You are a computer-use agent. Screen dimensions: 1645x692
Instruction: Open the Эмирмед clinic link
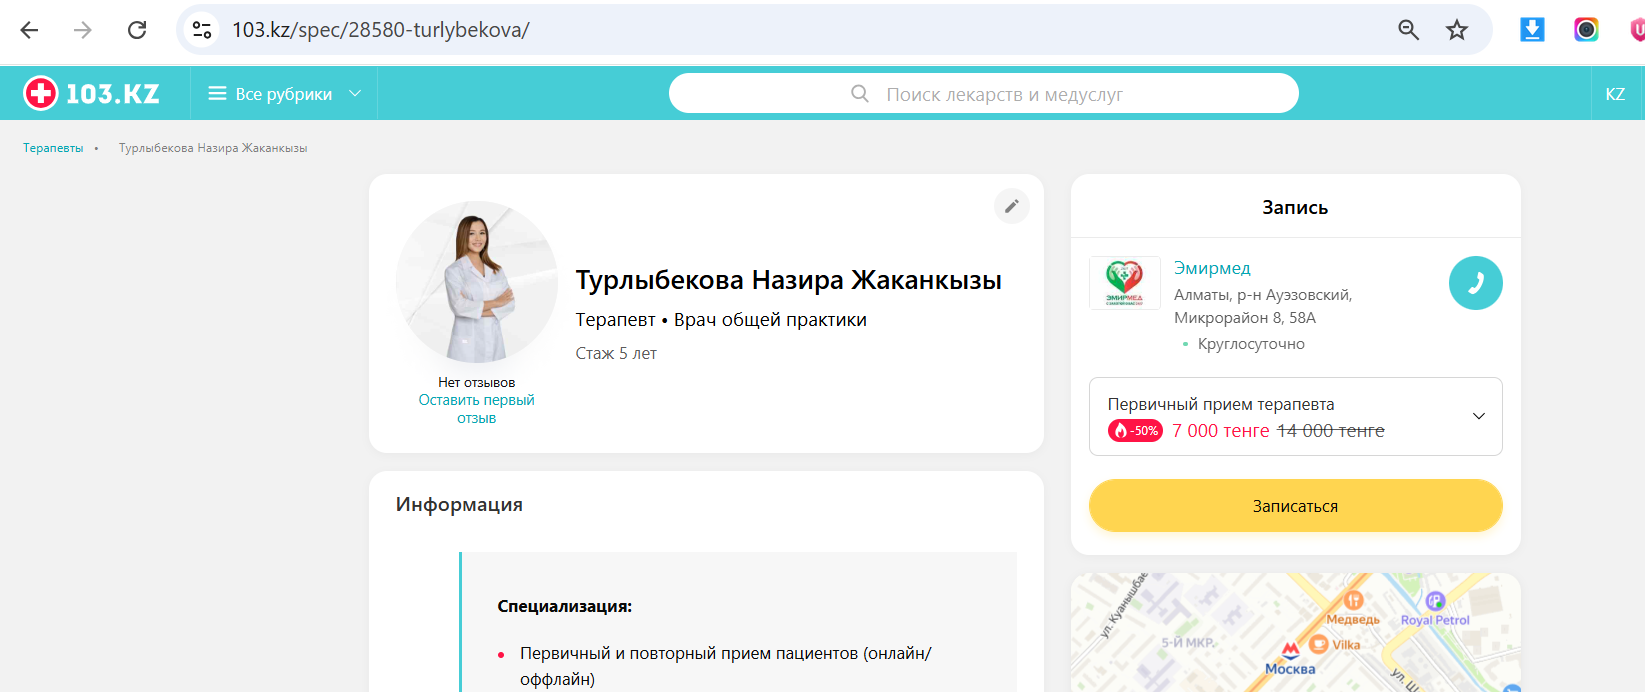point(1212,268)
